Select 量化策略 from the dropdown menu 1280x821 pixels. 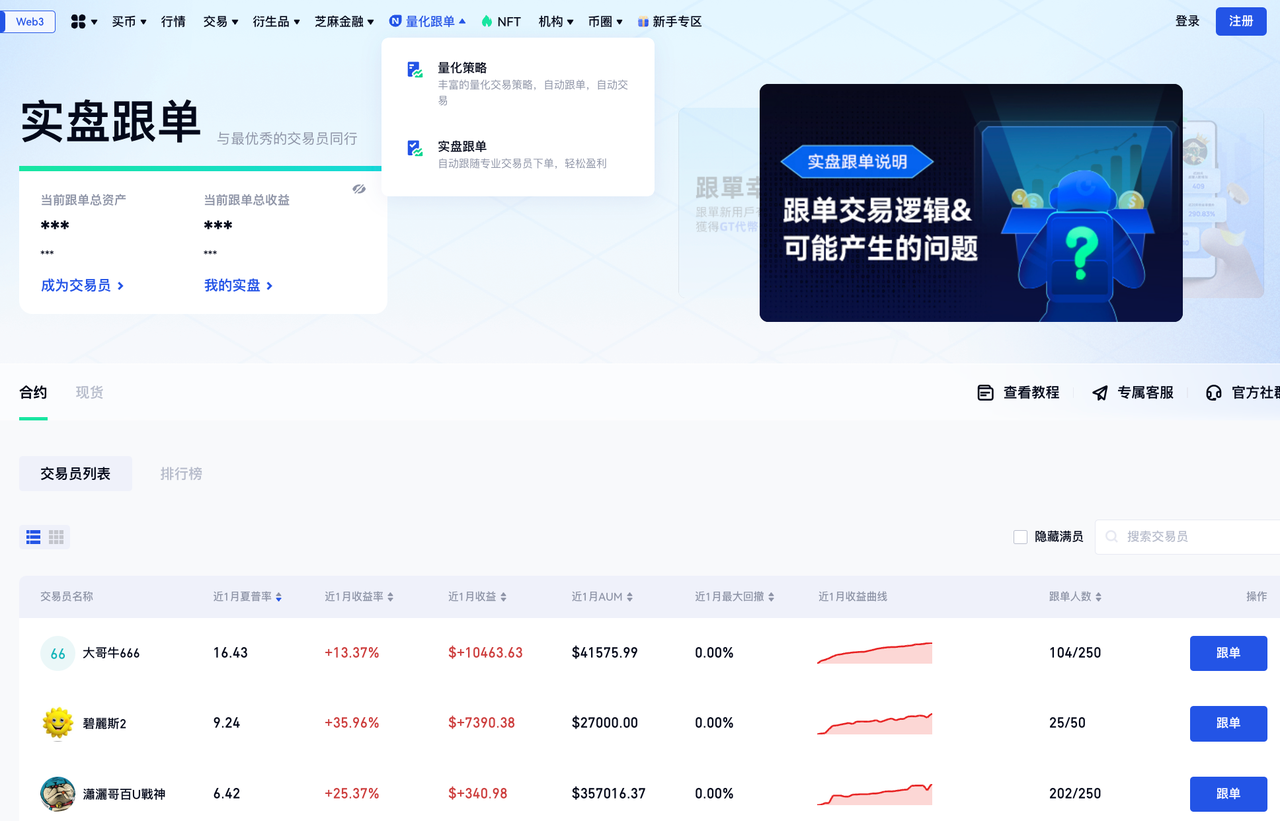click(462, 68)
